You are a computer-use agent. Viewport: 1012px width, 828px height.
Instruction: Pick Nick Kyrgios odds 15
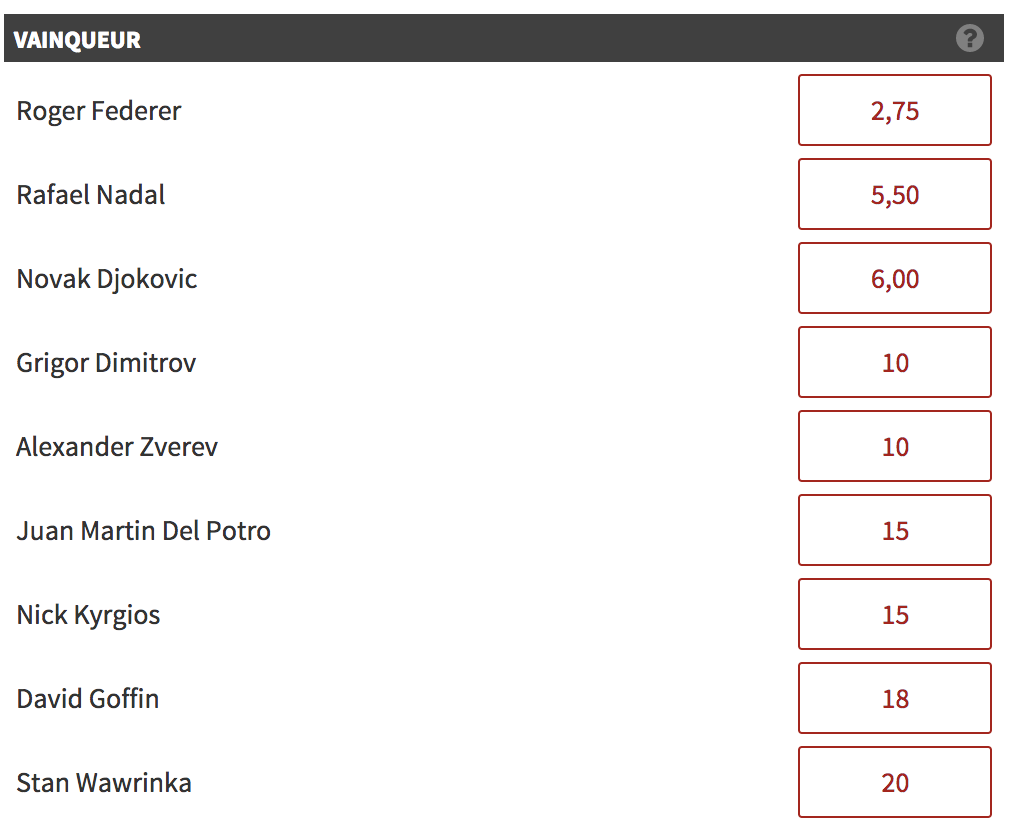coord(895,614)
